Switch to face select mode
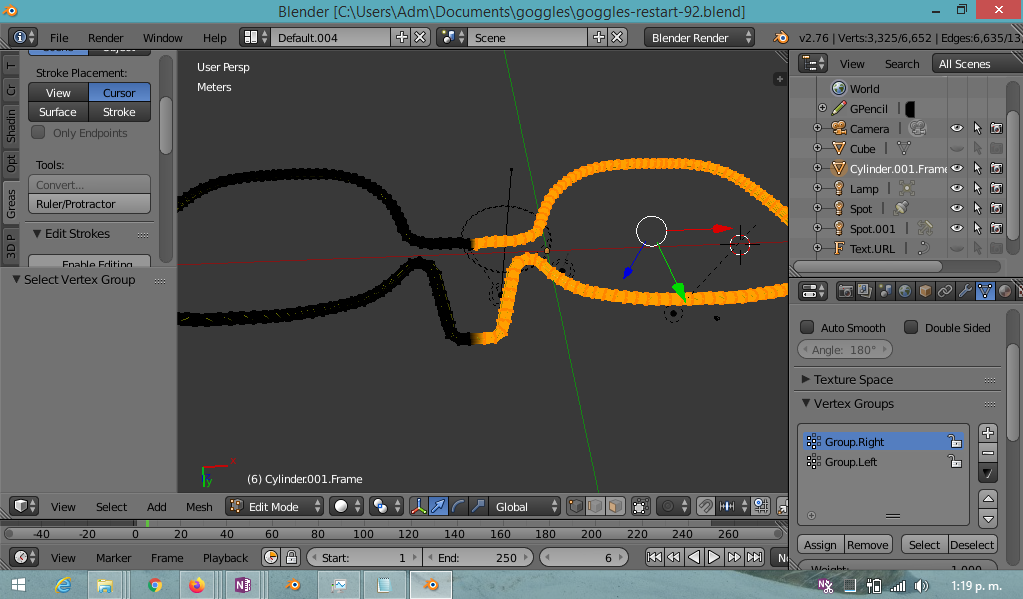Viewport: 1023px width, 599px height. coord(615,506)
